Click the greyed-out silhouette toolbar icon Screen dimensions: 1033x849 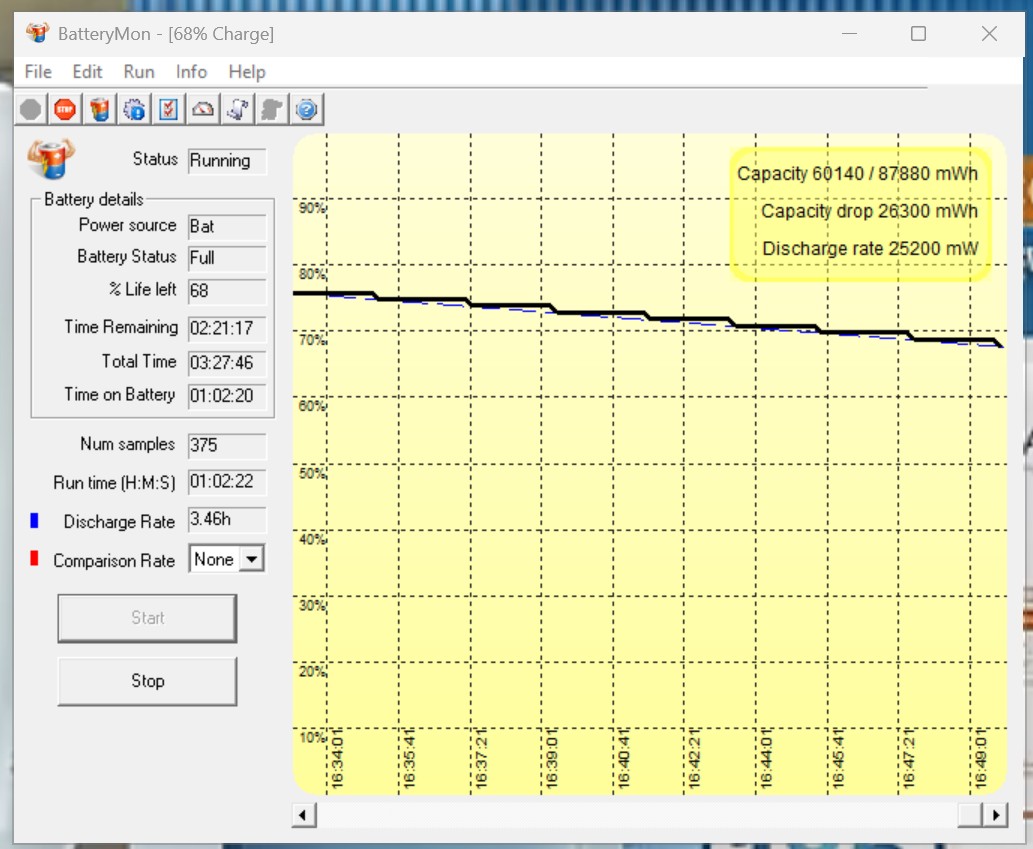(x=271, y=109)
